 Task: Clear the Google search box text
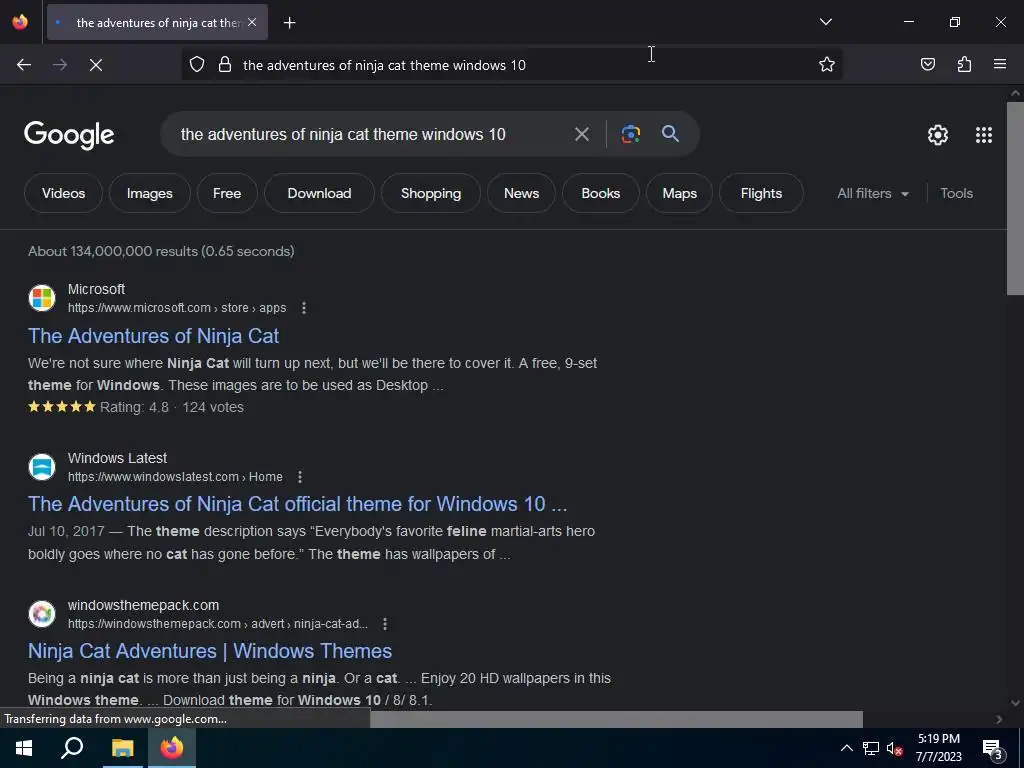click(x=582, y=135)
